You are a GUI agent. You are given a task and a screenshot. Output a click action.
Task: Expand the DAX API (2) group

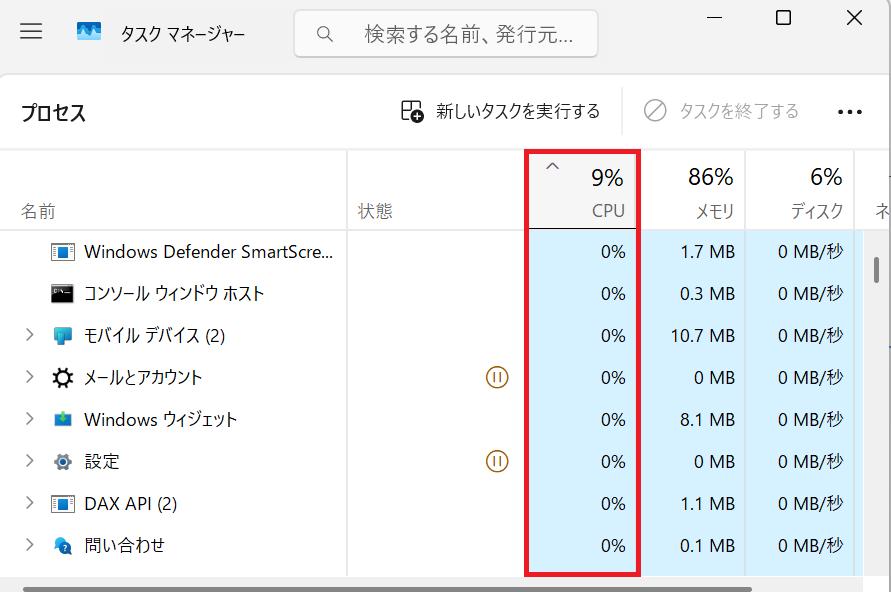coord(27,503)
